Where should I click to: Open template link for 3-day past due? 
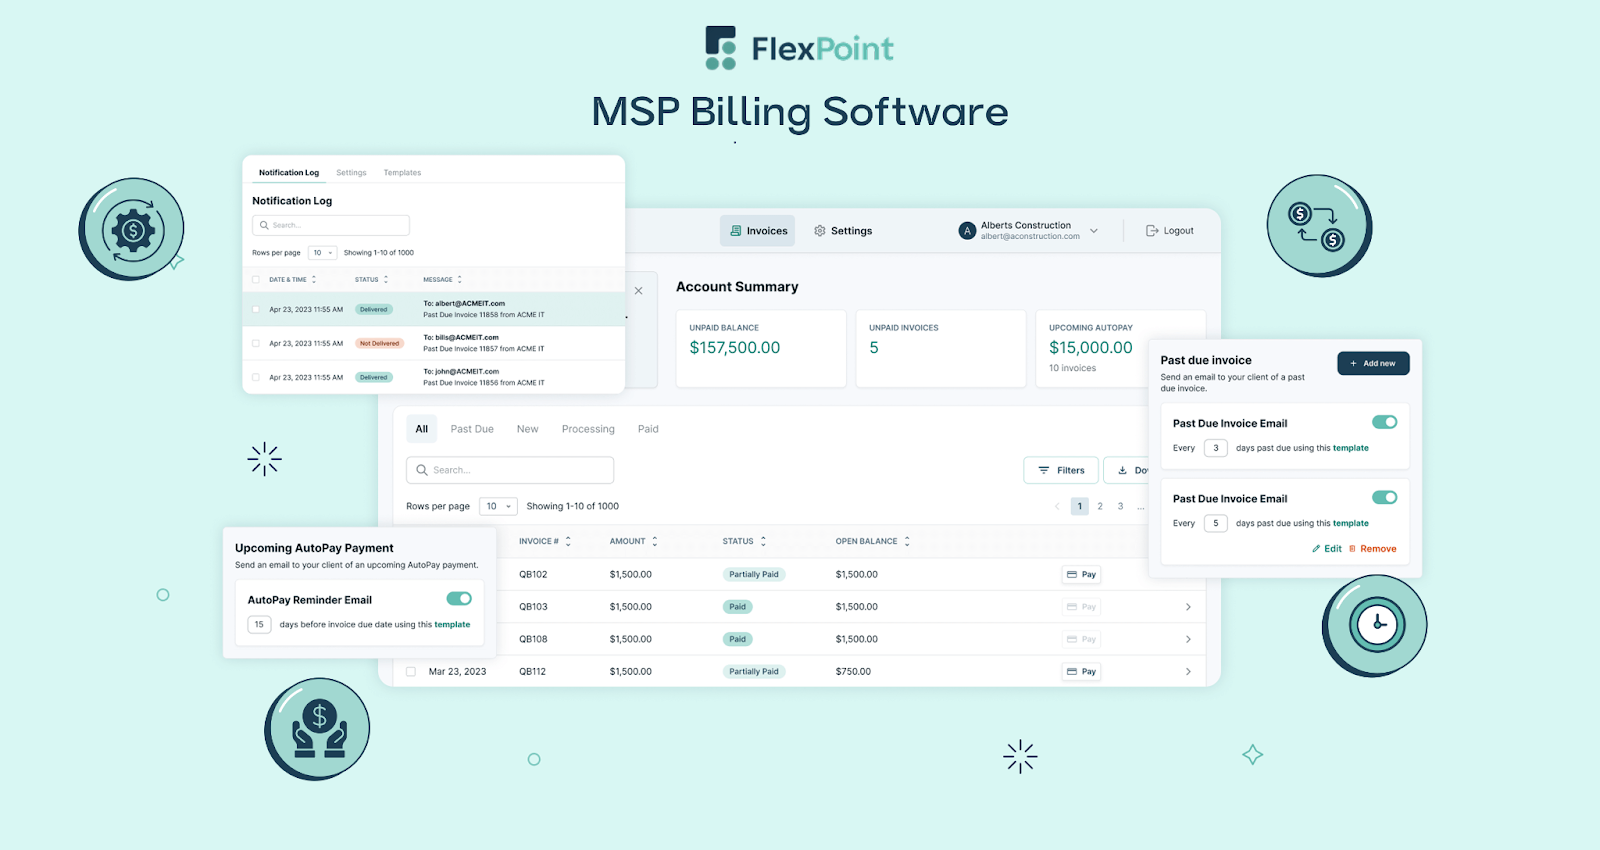coord(1351,448)
